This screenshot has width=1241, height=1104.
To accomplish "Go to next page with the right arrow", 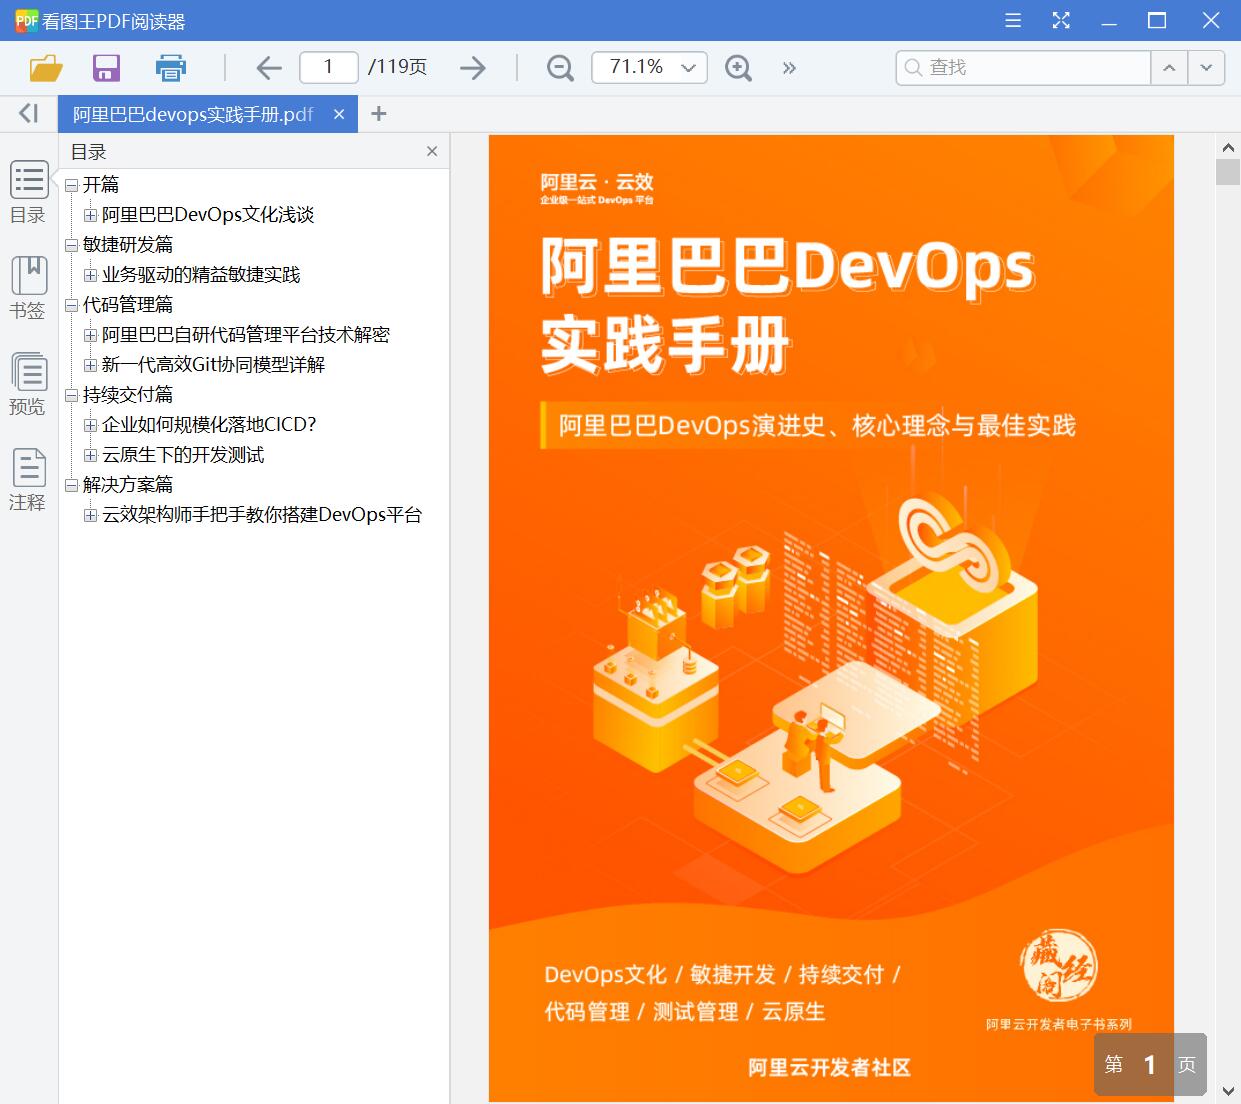I will pyautogui.click(x=472, y=67).
